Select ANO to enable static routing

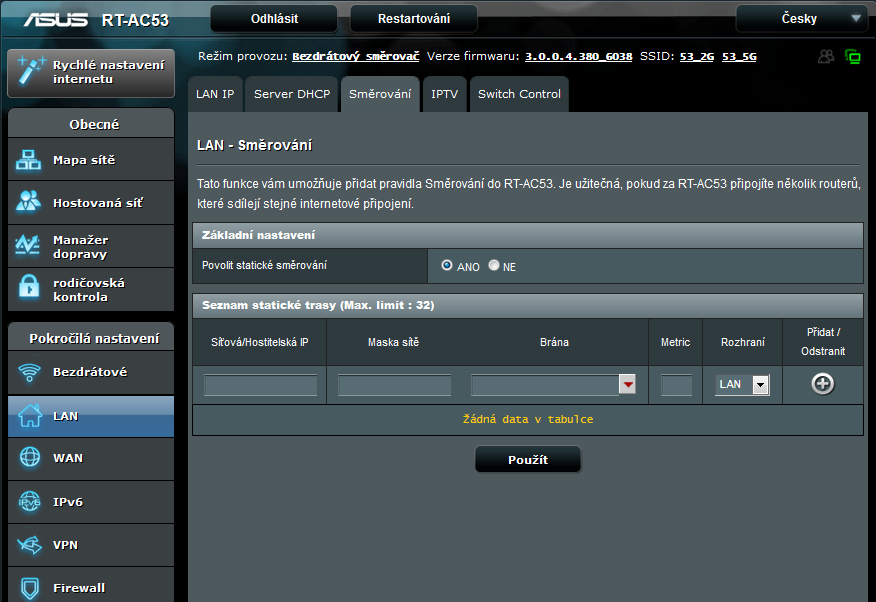tap(447, 266)
